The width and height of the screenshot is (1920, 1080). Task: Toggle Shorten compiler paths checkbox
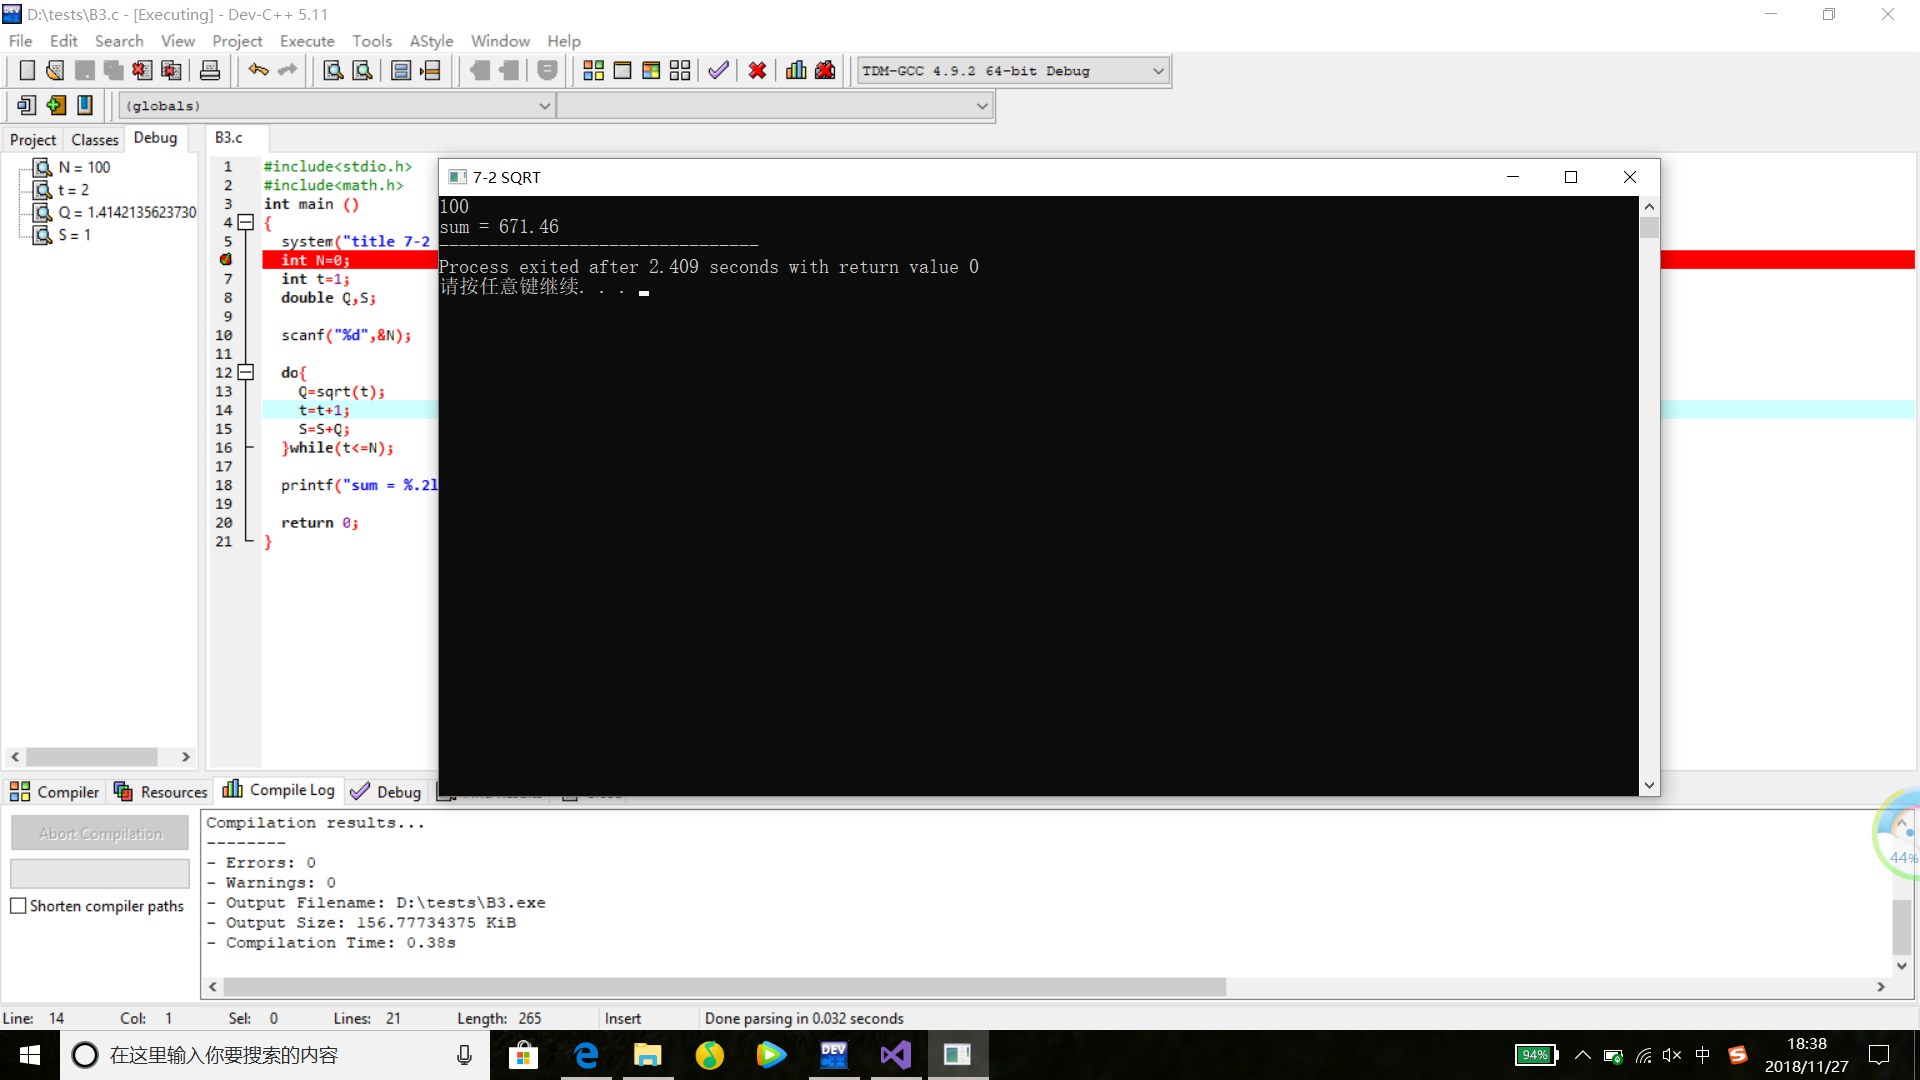click(18, 906)
